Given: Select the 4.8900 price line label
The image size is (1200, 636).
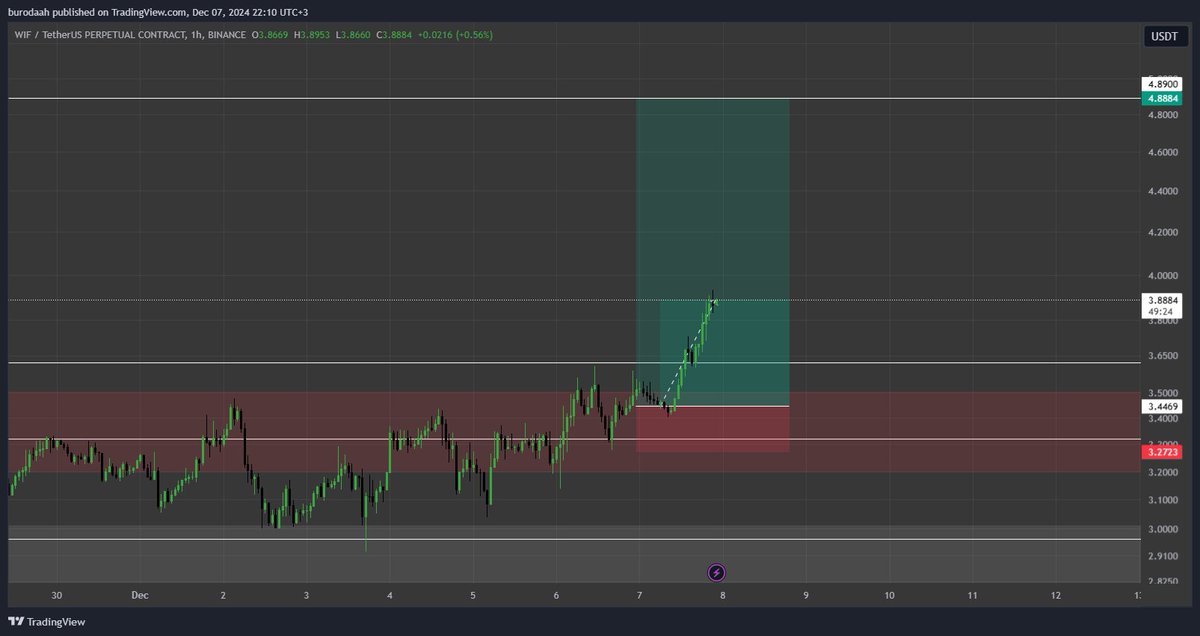Looking at the screenshot, I should click(x=1163, y=85).
